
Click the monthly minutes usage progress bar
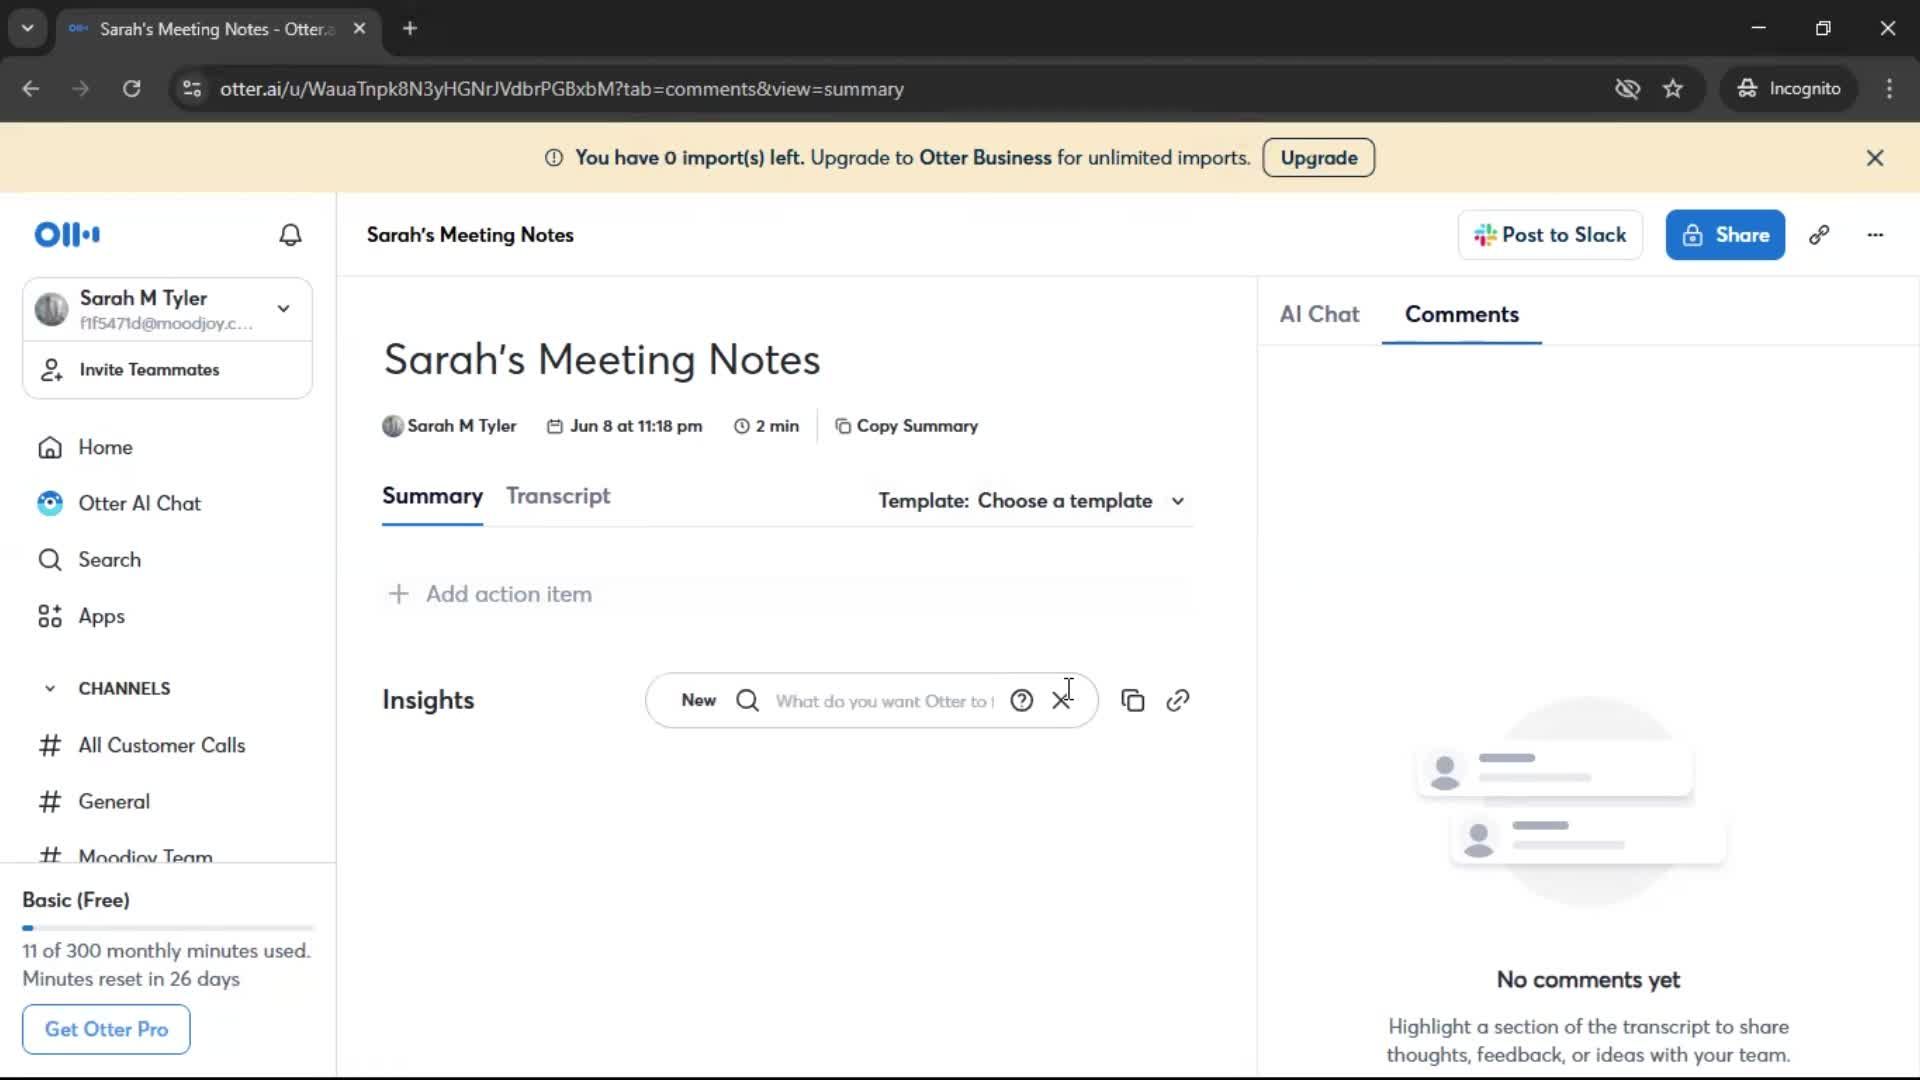(x=168, y=928)
